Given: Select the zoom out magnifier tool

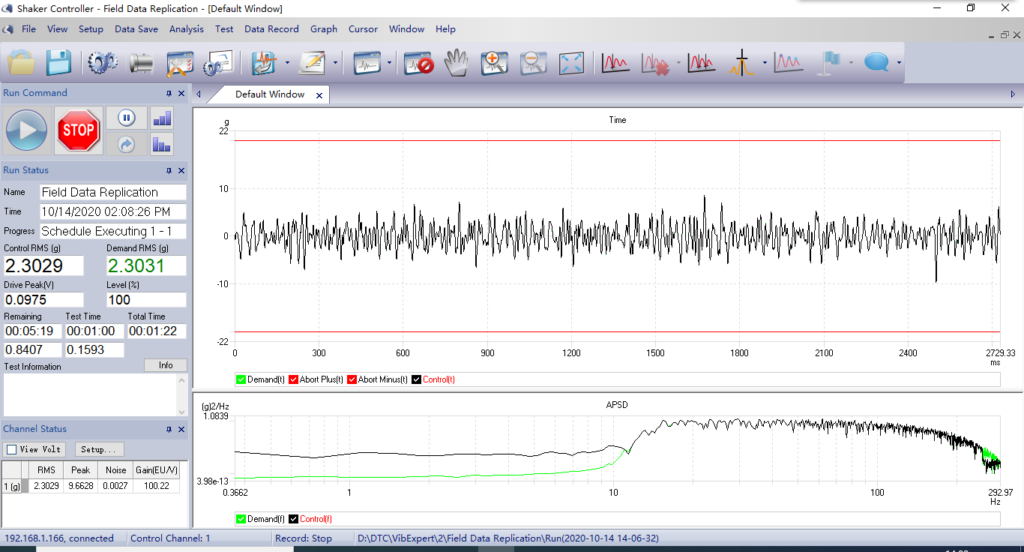Looking at the screenshot, I should point(533,63).
